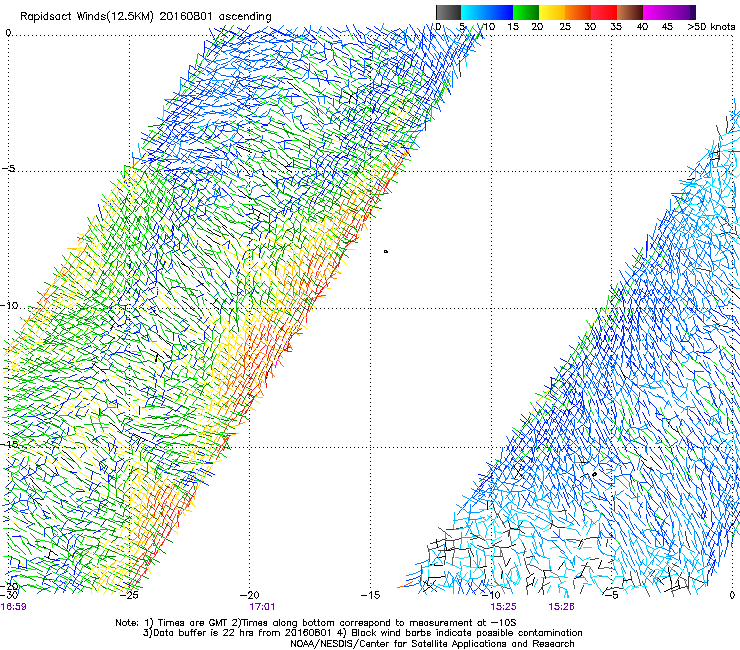Click the '45' legend scale label
Viewport: 740px width, 650px height.
pos(667,26)
